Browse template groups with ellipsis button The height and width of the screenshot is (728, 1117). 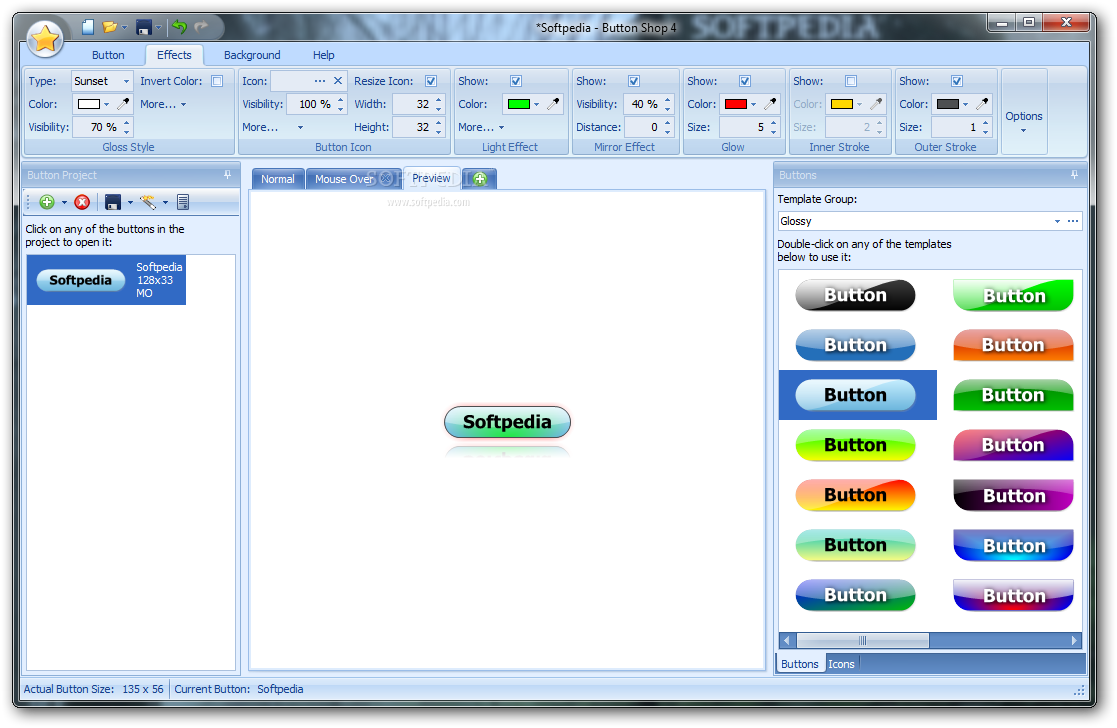[1073, 222]
